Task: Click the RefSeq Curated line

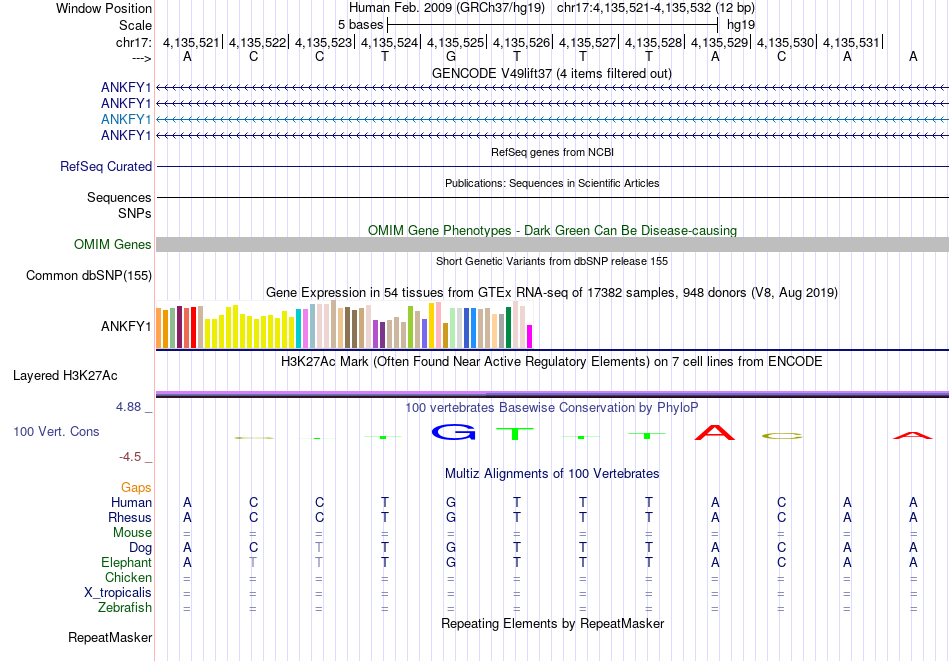Action: 552,167
